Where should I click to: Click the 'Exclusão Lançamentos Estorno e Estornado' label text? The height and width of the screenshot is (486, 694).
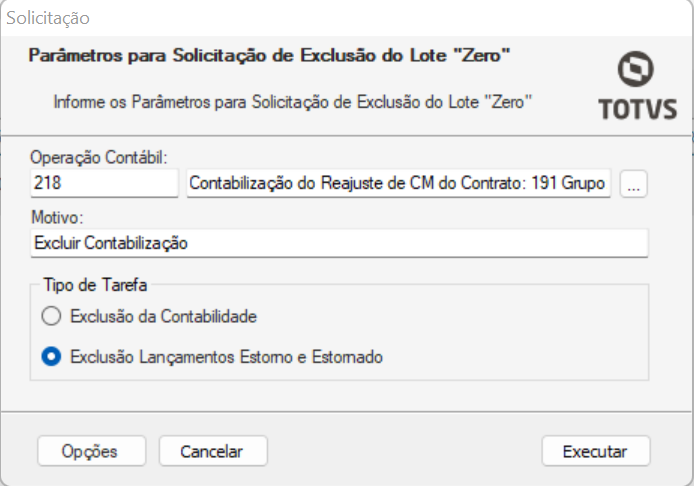click(x=226, y=357)
